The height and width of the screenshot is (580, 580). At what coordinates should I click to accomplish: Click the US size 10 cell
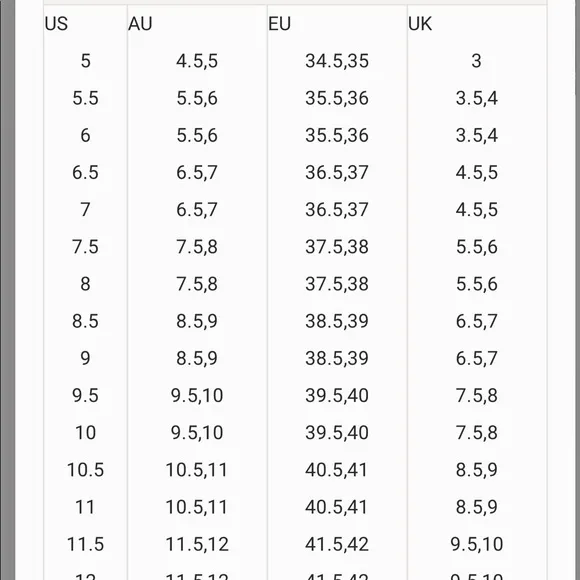[x=85, y=433]
